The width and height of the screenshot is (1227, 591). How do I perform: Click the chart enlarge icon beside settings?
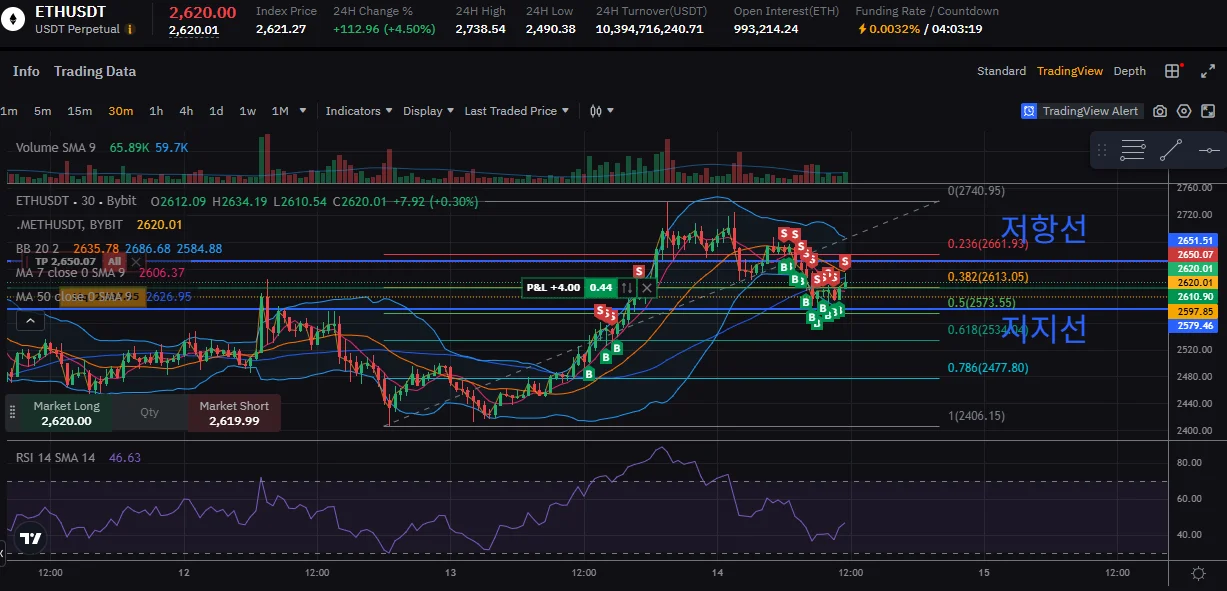[x=1208, y=111]
